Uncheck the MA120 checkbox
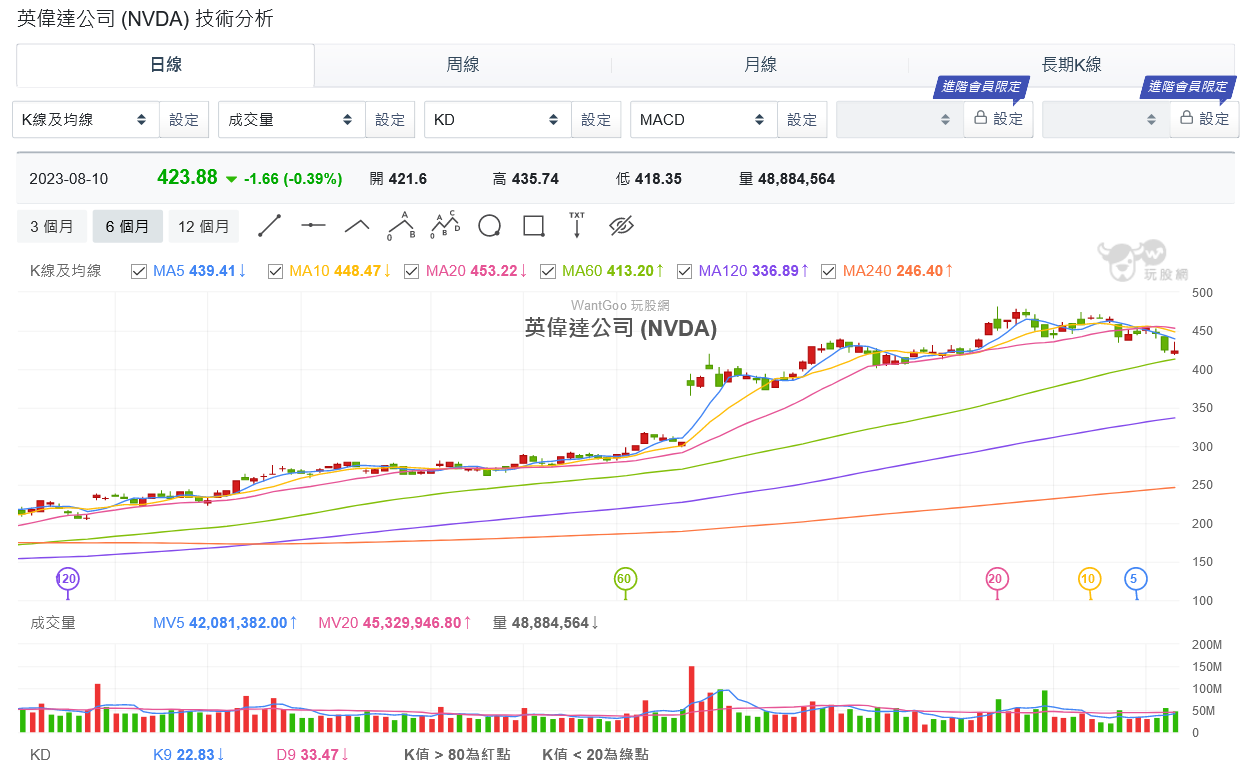Image resolution: width=1240 pixels, height=760 pixels. (x=685, y=270)
